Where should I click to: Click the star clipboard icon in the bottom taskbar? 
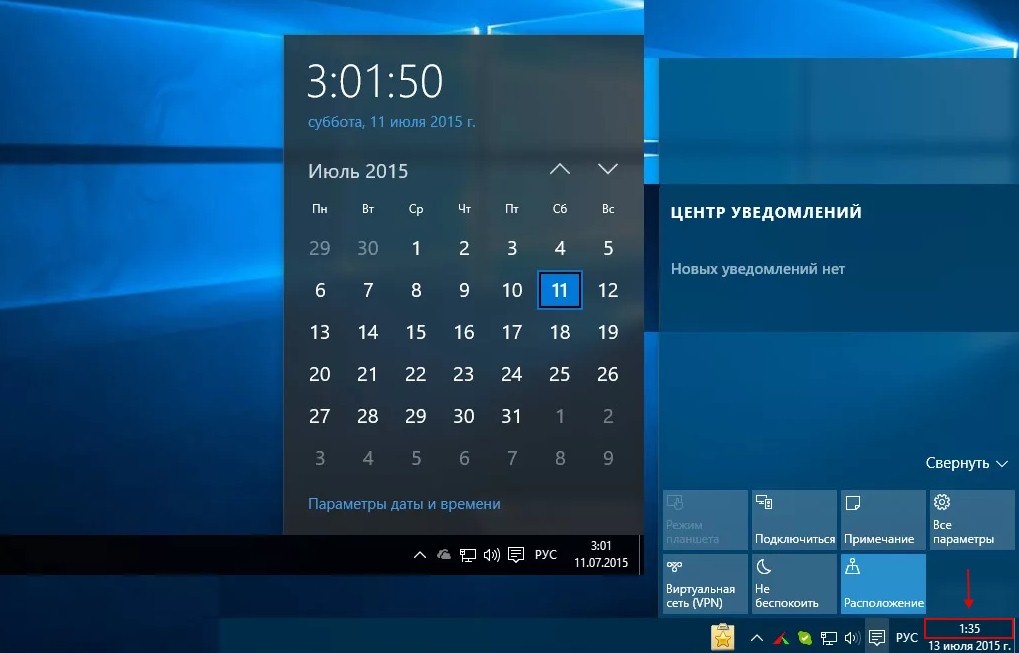(723, 637)
